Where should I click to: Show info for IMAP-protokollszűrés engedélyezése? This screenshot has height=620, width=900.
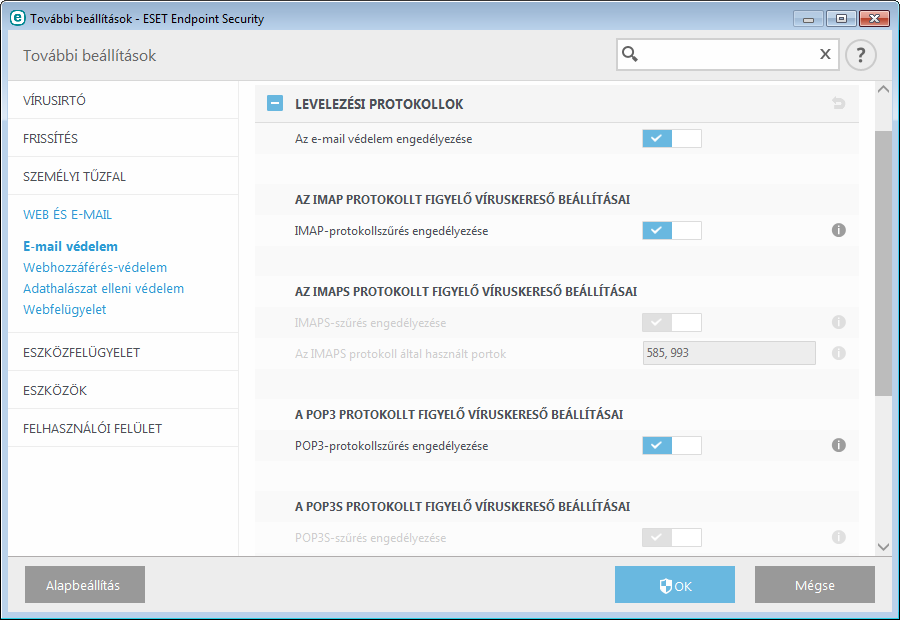pyautogui.click(x=839, y=230)
